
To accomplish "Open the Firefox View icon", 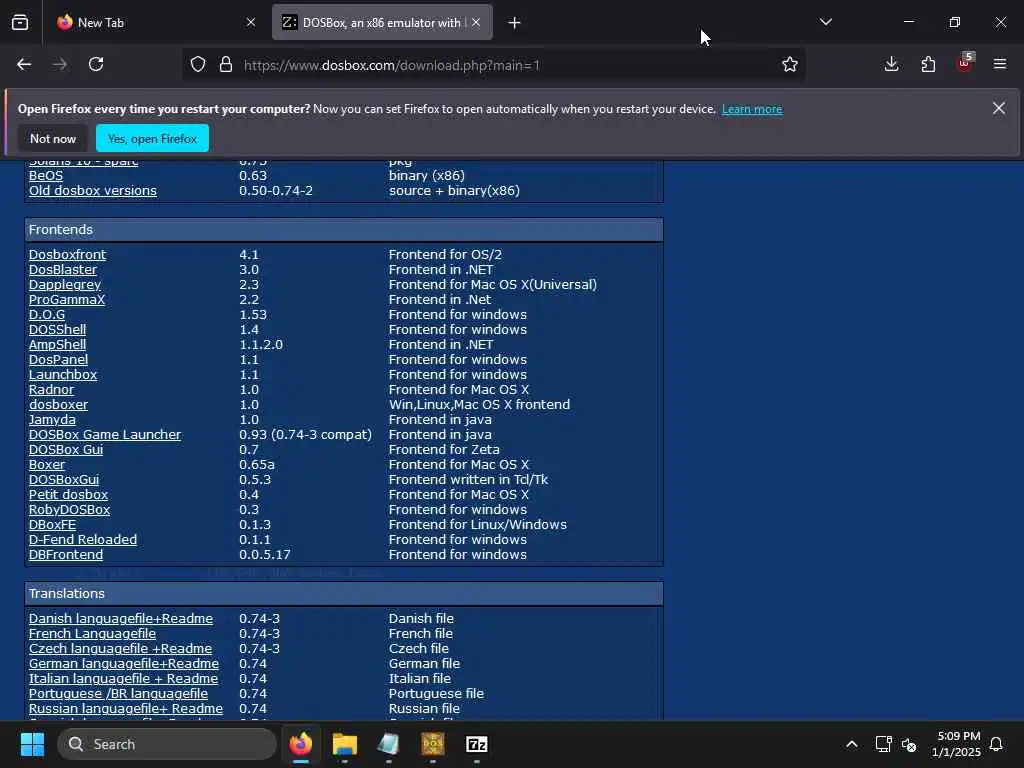I will click(x=20, y=22).
